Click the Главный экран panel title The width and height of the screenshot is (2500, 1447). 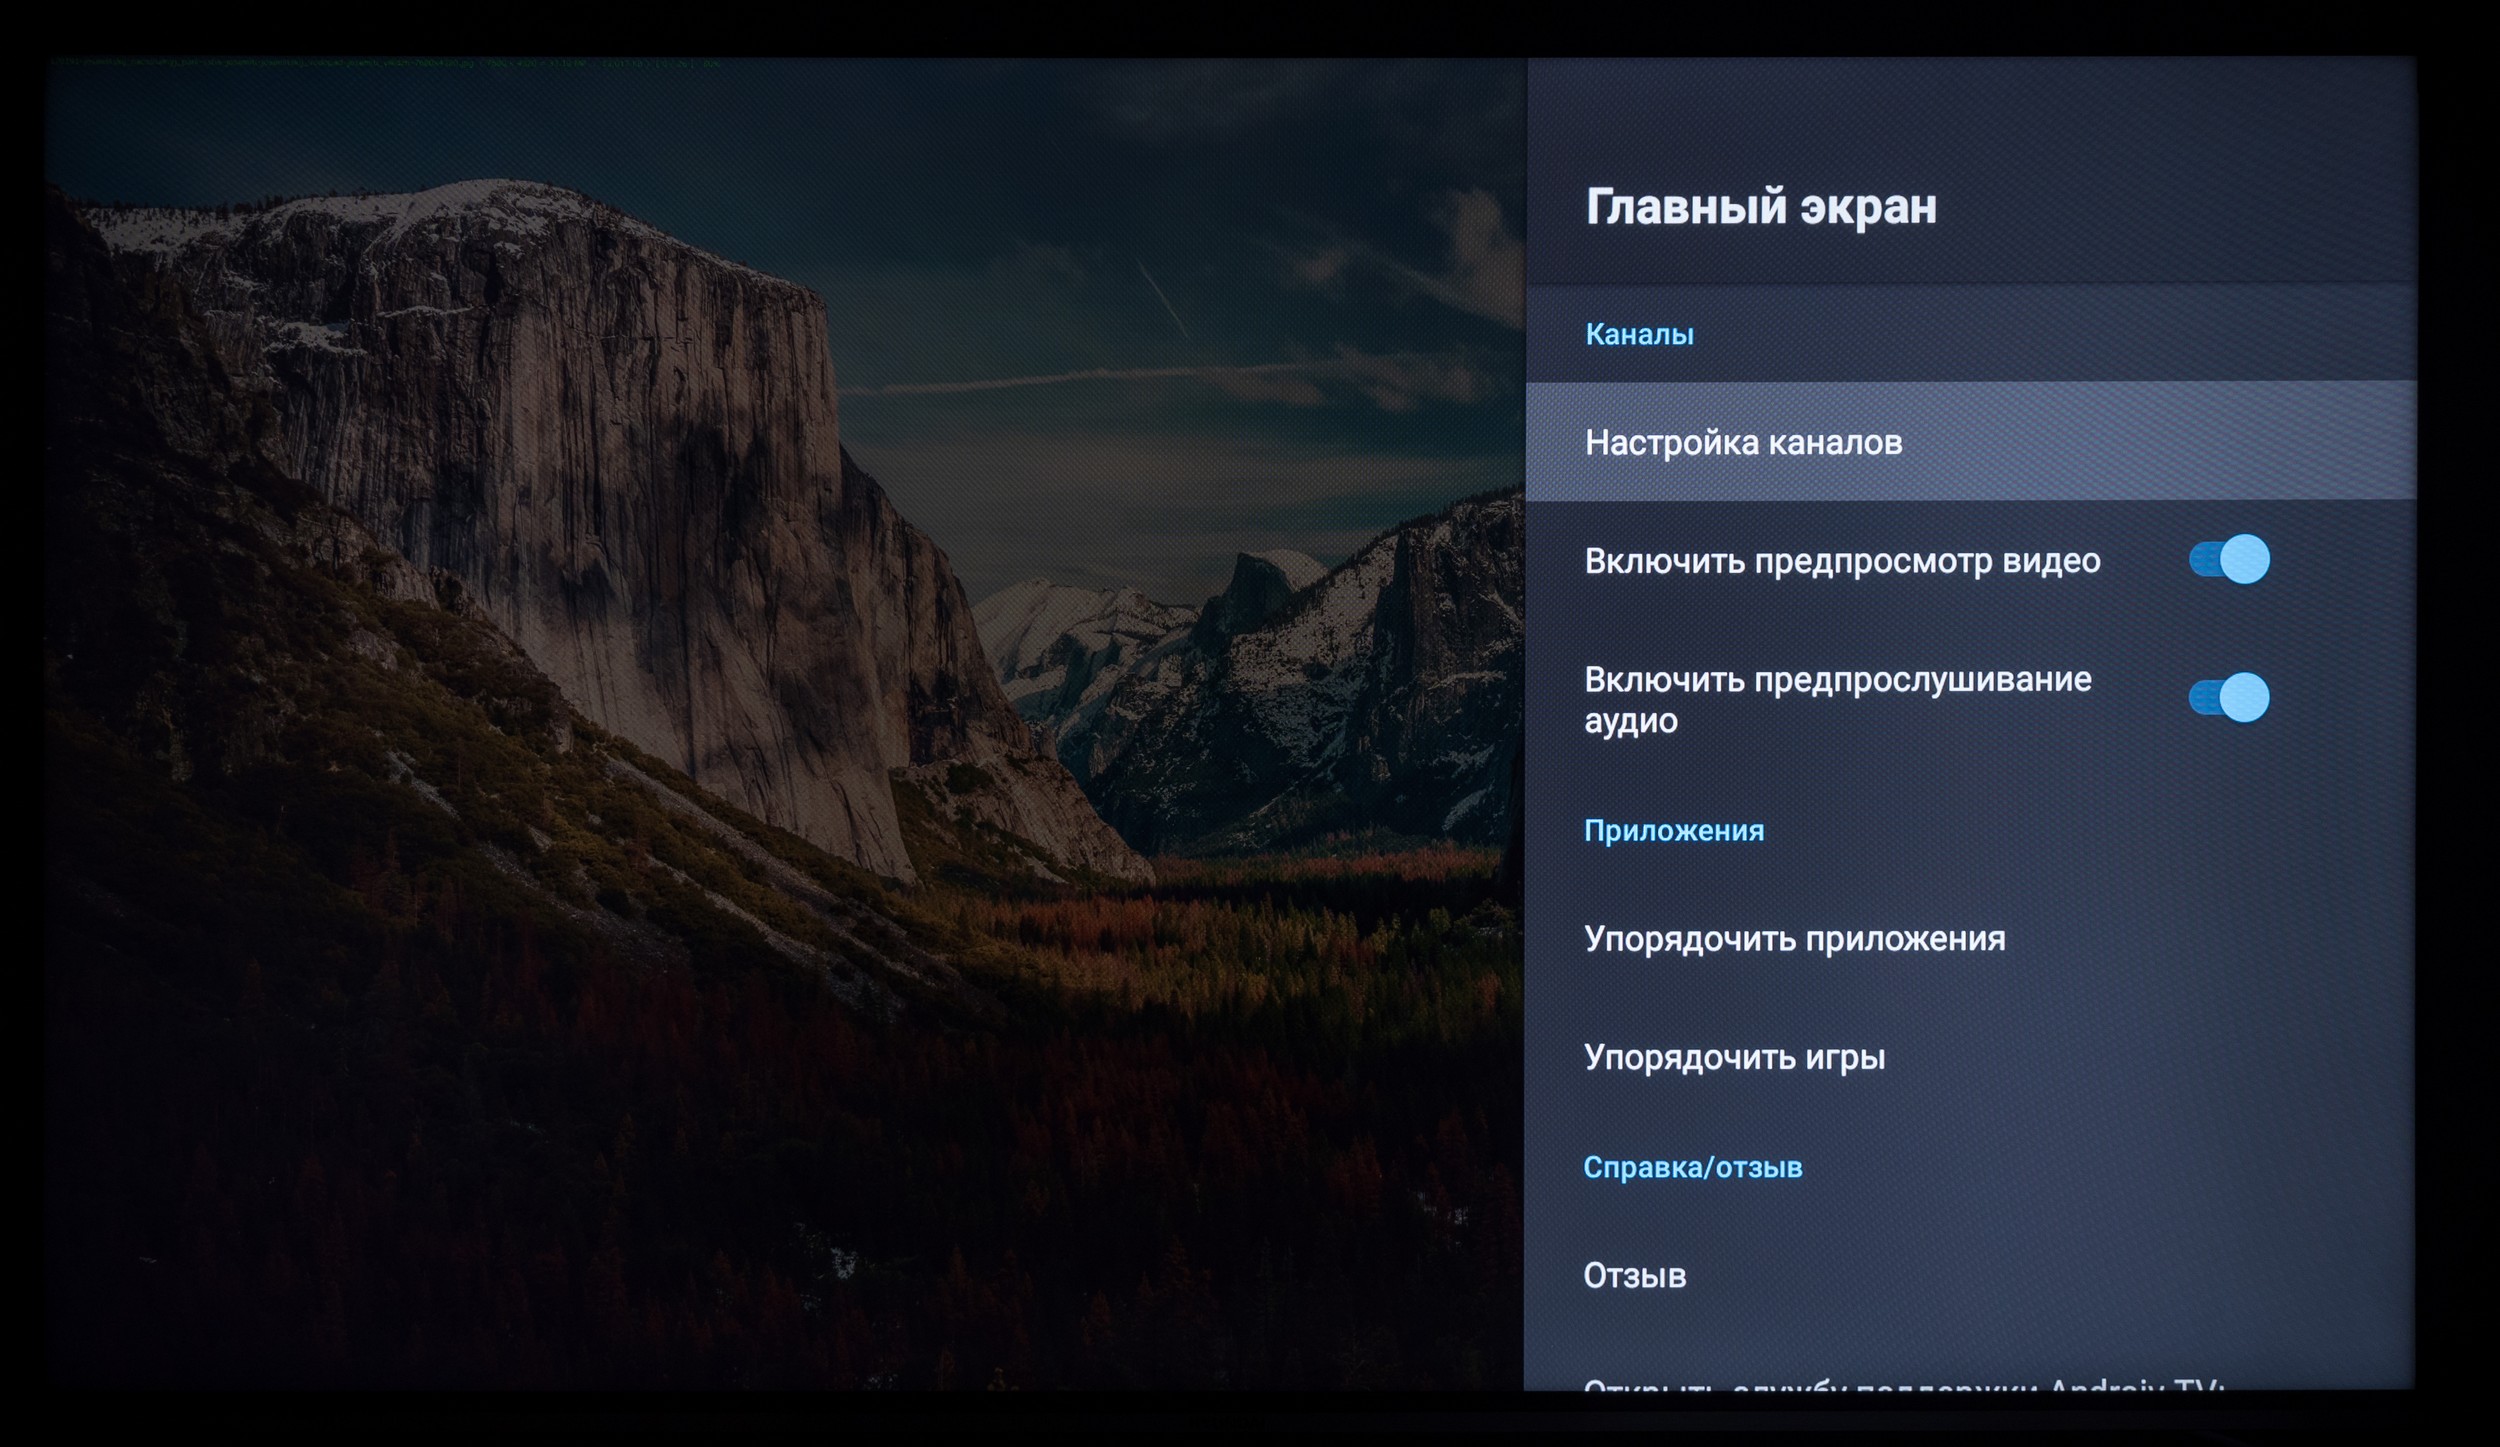tap(1760, 207)
